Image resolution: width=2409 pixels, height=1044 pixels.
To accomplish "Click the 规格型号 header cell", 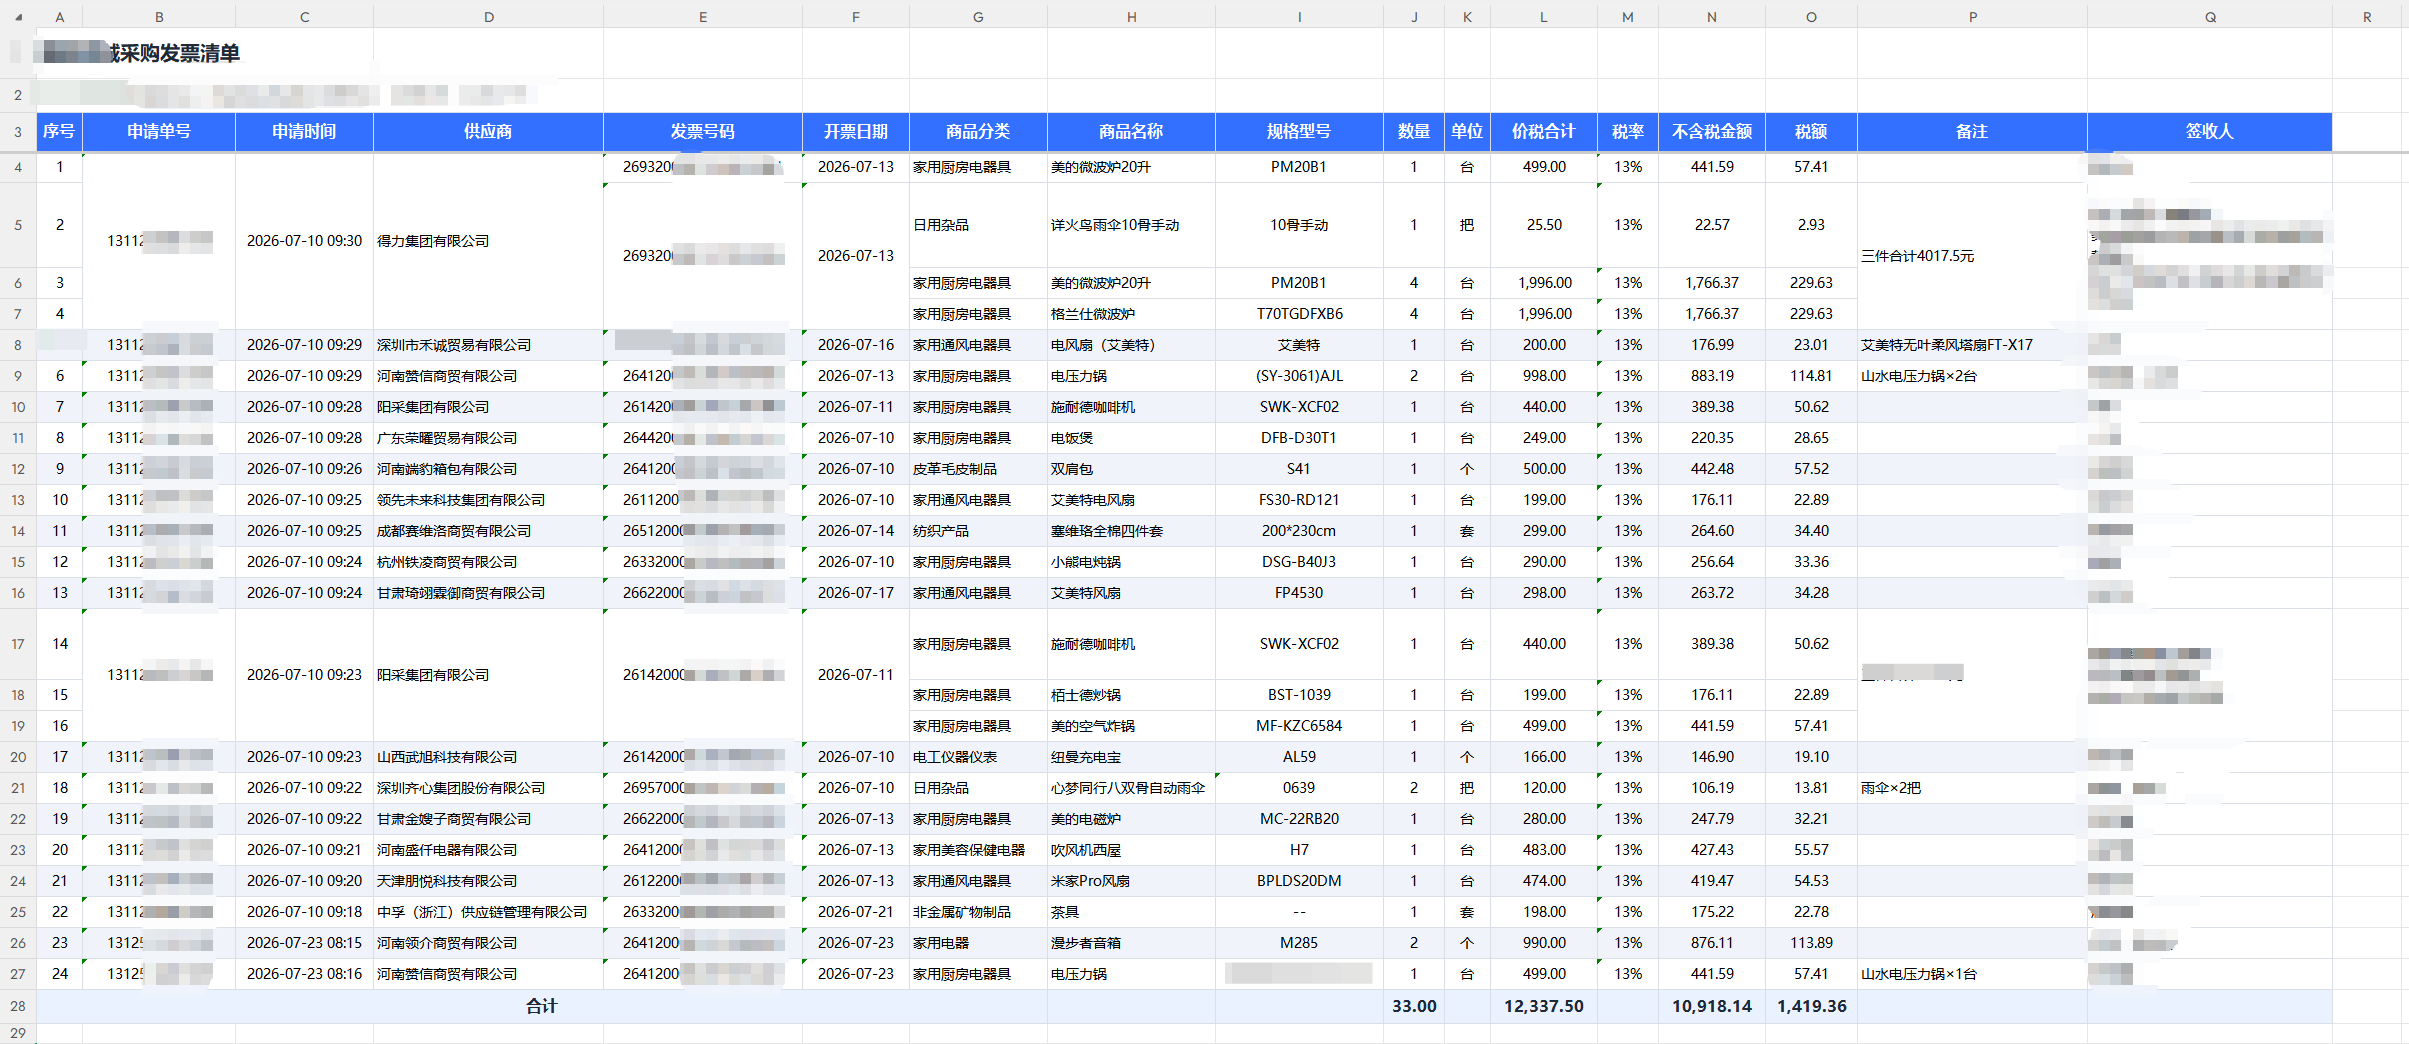I will [x=1299, y=131].
